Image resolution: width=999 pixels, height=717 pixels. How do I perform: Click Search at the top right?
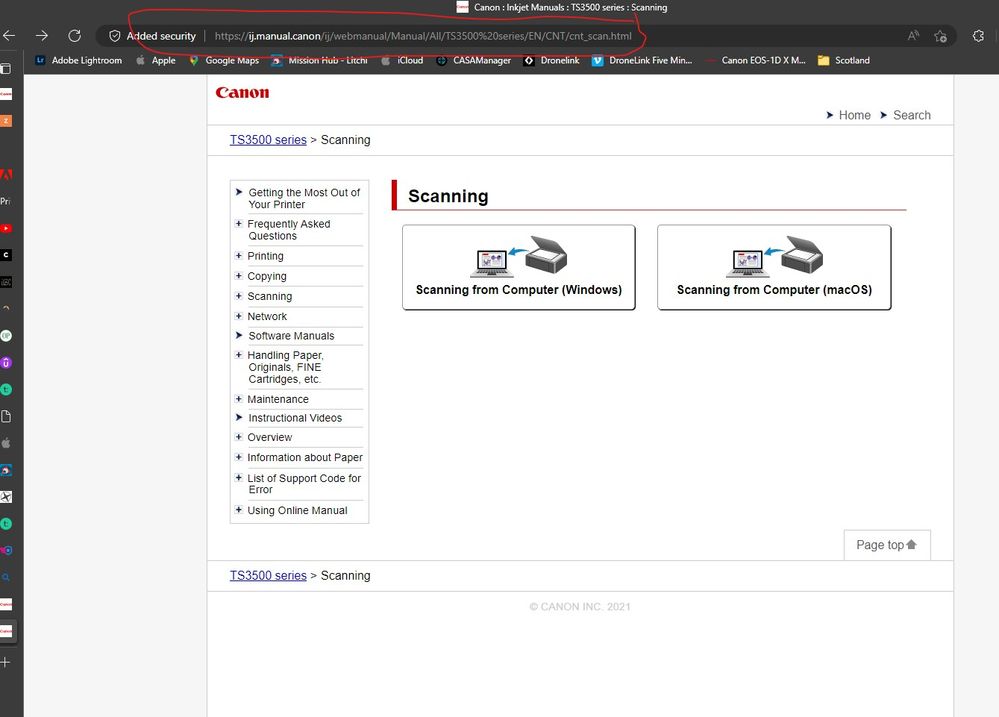910,114
